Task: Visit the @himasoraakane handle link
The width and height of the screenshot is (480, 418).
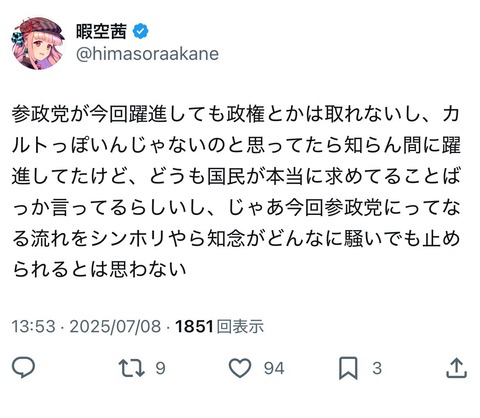Action: pos(147,54)
